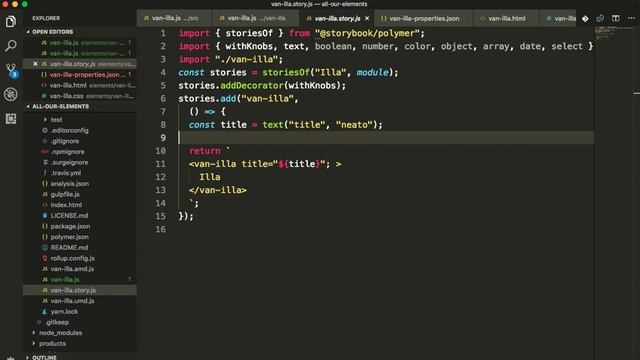Place cursor on empty line 16
Viewport: 640px width, 360px height.
[x=386, y=229]
